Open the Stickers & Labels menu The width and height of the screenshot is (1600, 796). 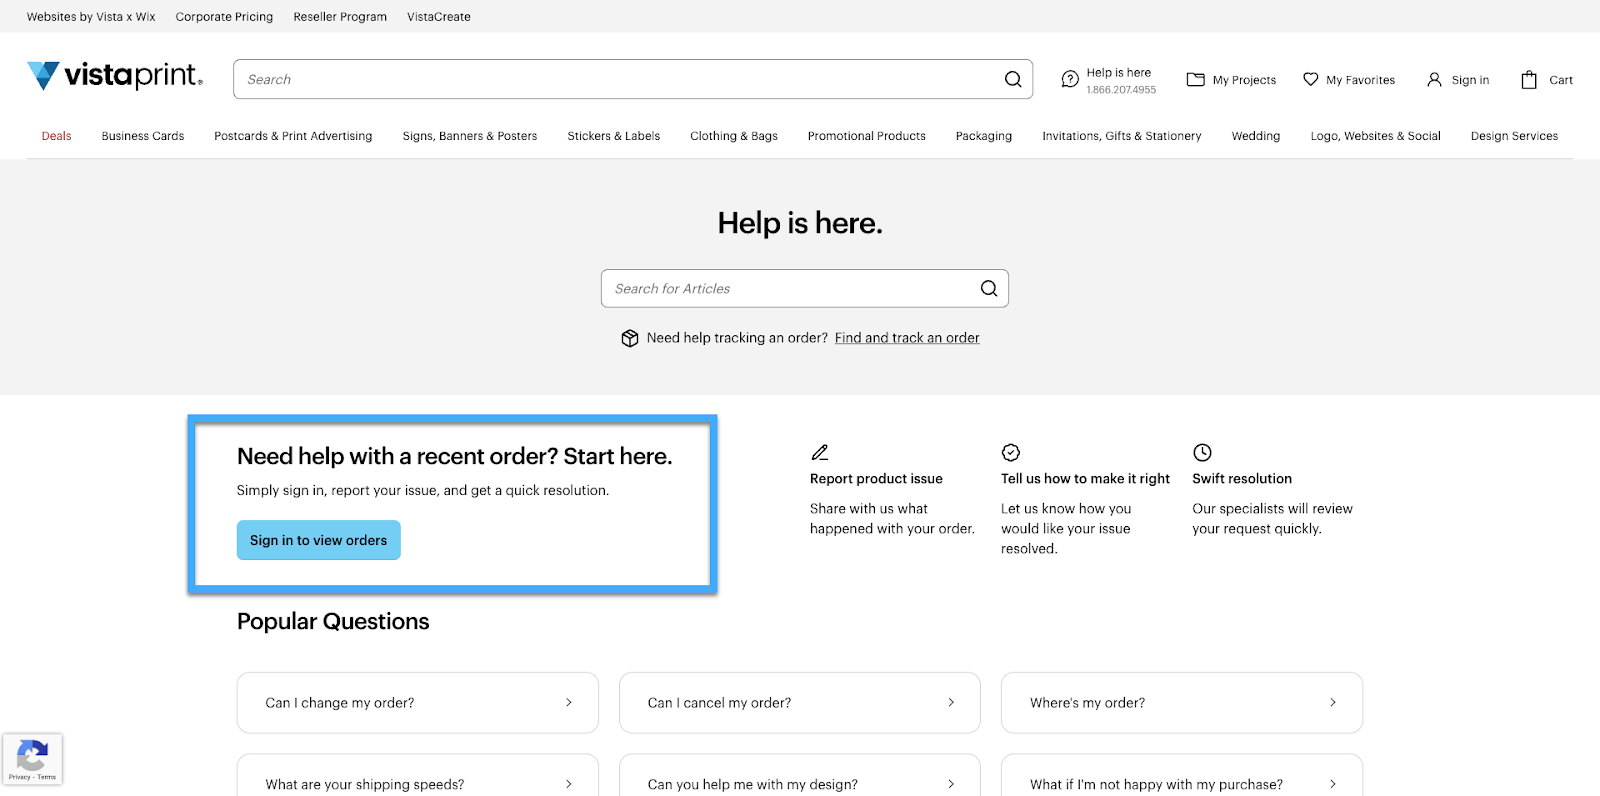click(x=614, y=136)
